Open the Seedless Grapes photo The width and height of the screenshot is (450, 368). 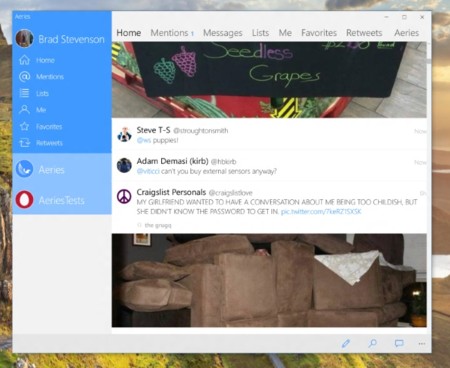click(269, 79)
